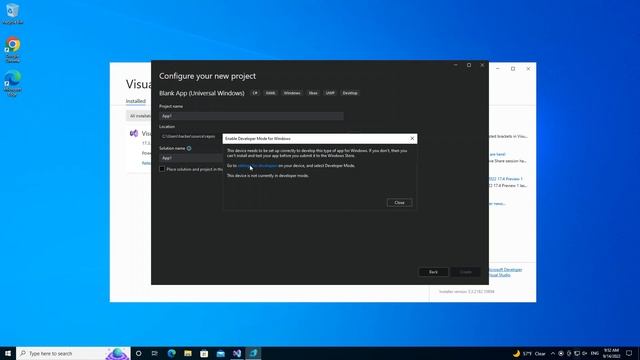Open the volume icon in system tray
Screen dimensions: 640x360
point(584,353)
